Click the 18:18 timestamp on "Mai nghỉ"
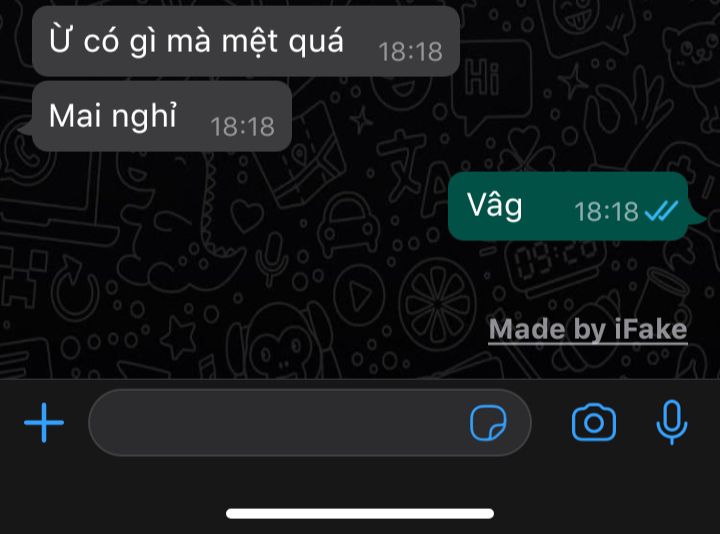 point(242,126)
